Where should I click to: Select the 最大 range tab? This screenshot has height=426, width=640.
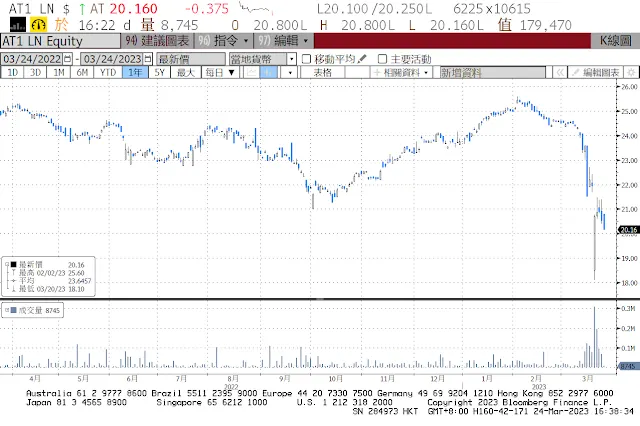click(x=186, y=73)
